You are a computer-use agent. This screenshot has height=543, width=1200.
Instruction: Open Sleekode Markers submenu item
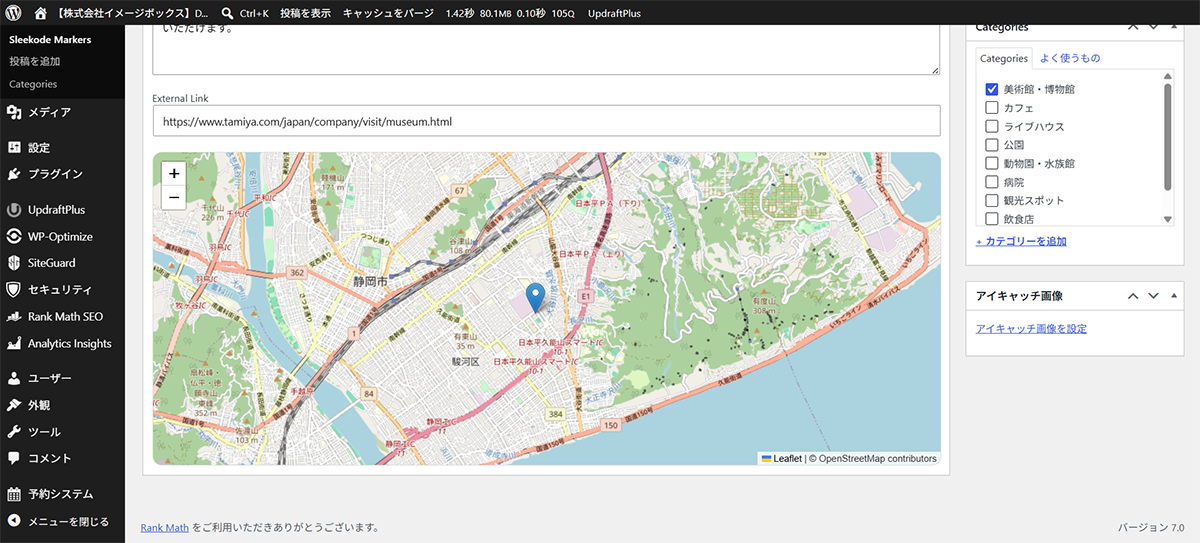[50, 40]
